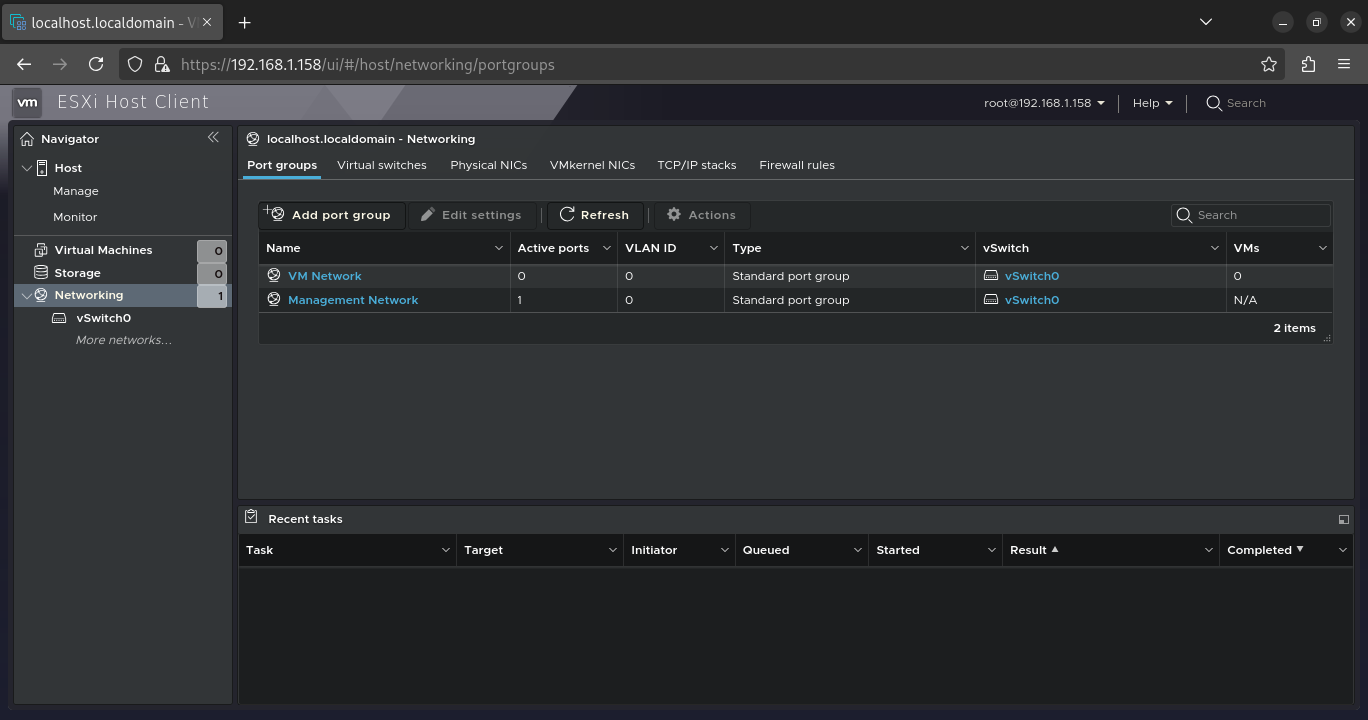
Task: List all tabs with browser chevron
Action: pyautogui.click(x=1205, y=22)
